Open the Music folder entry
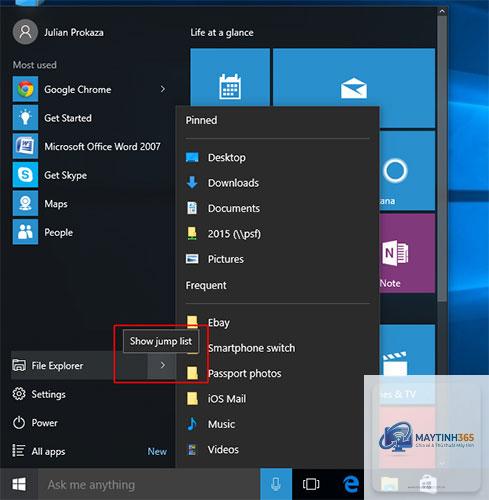The image size is (489, 500). tap(277, 424)
